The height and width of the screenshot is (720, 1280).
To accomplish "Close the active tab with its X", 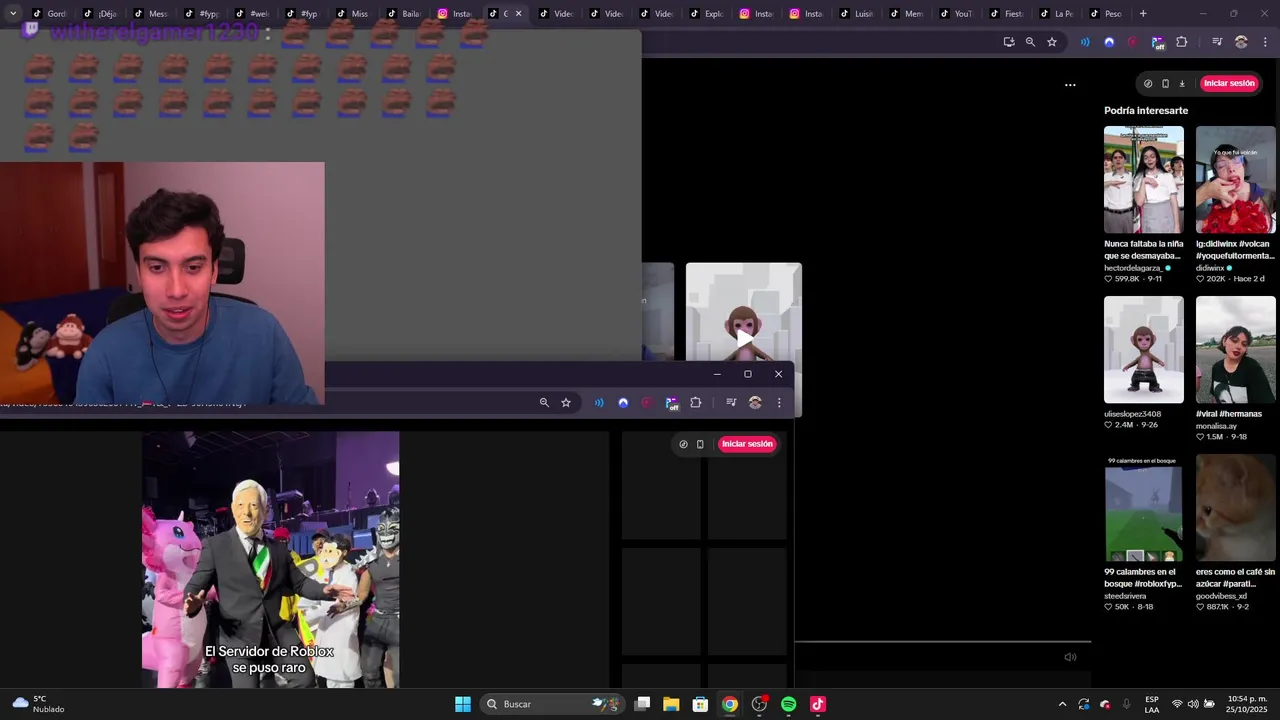I will pos(518,14).
